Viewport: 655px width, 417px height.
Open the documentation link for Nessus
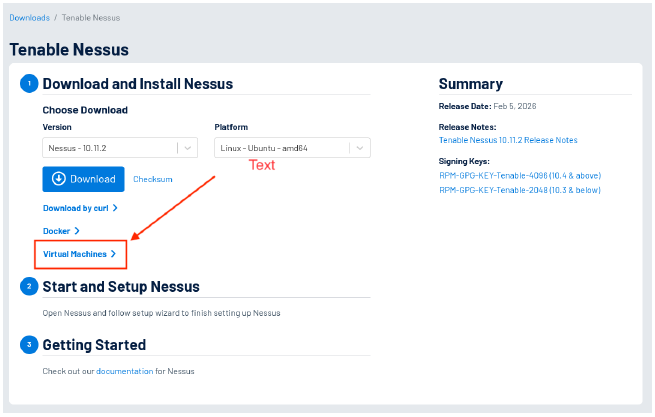pyautogui.click(x=124, y=371)
